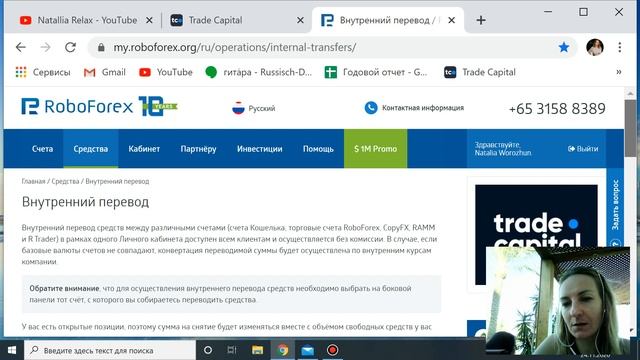Go back with the browser back arrow
The image size is (640, 360).
point(21,47)
